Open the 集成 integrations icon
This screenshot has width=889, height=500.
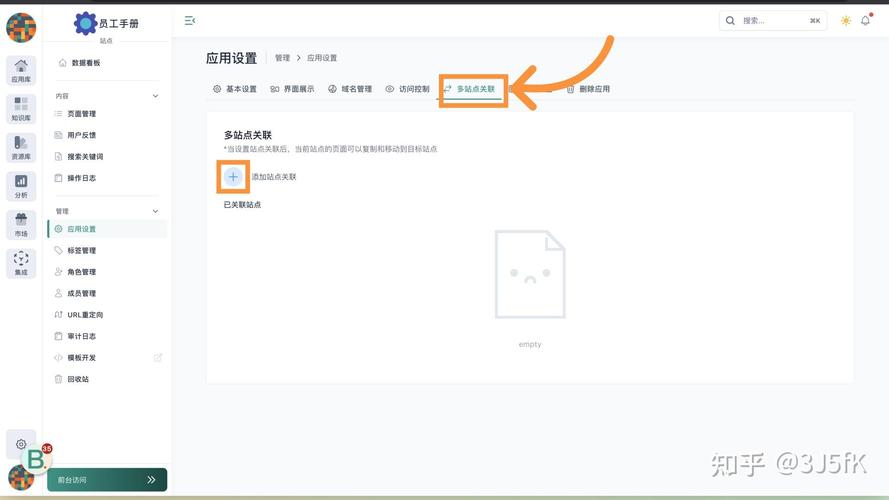(x=21, y=263)
